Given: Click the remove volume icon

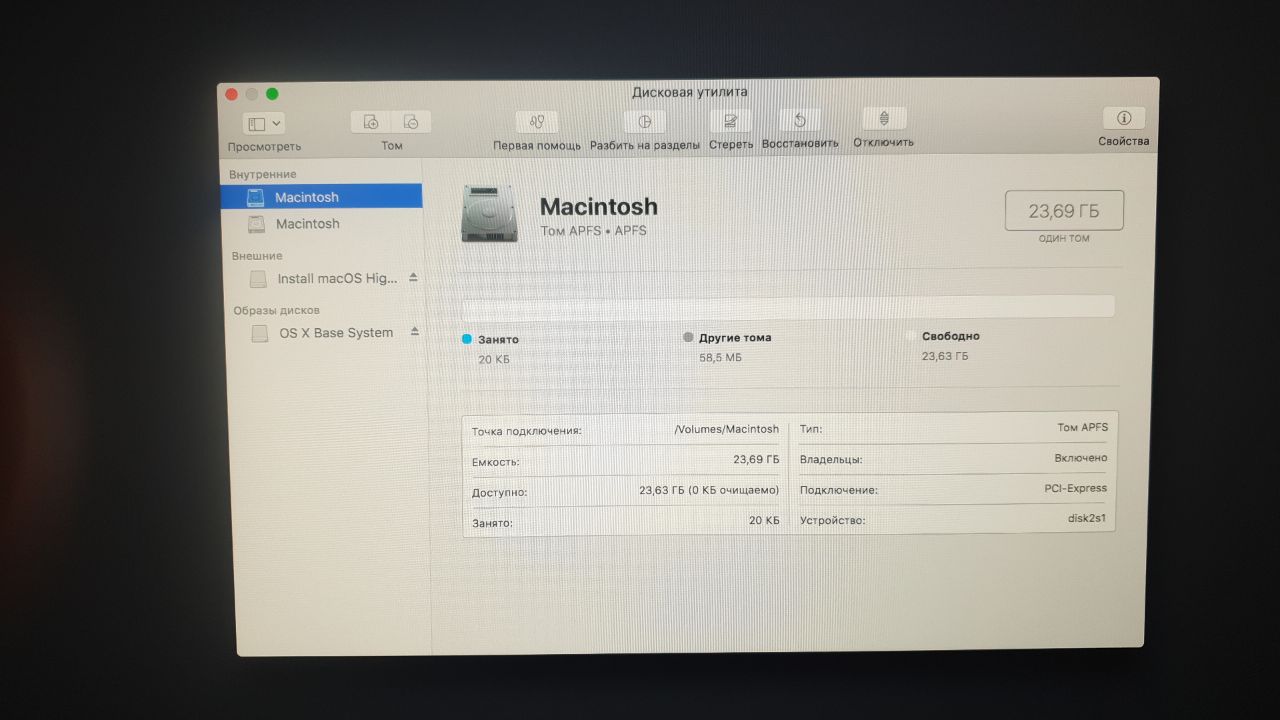Looking at the screenshot, I should click(x=411, y=122).
